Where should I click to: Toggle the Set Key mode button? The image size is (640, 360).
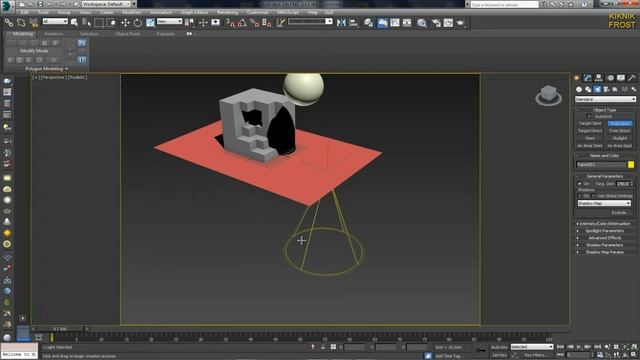499,356
